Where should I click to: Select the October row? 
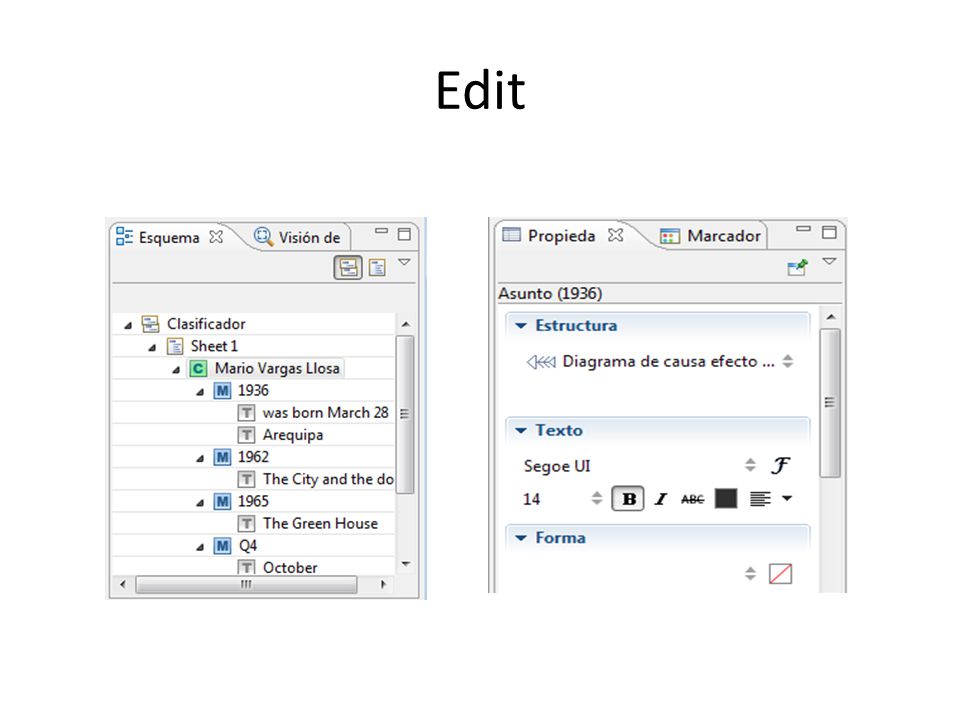pos(290,568)
